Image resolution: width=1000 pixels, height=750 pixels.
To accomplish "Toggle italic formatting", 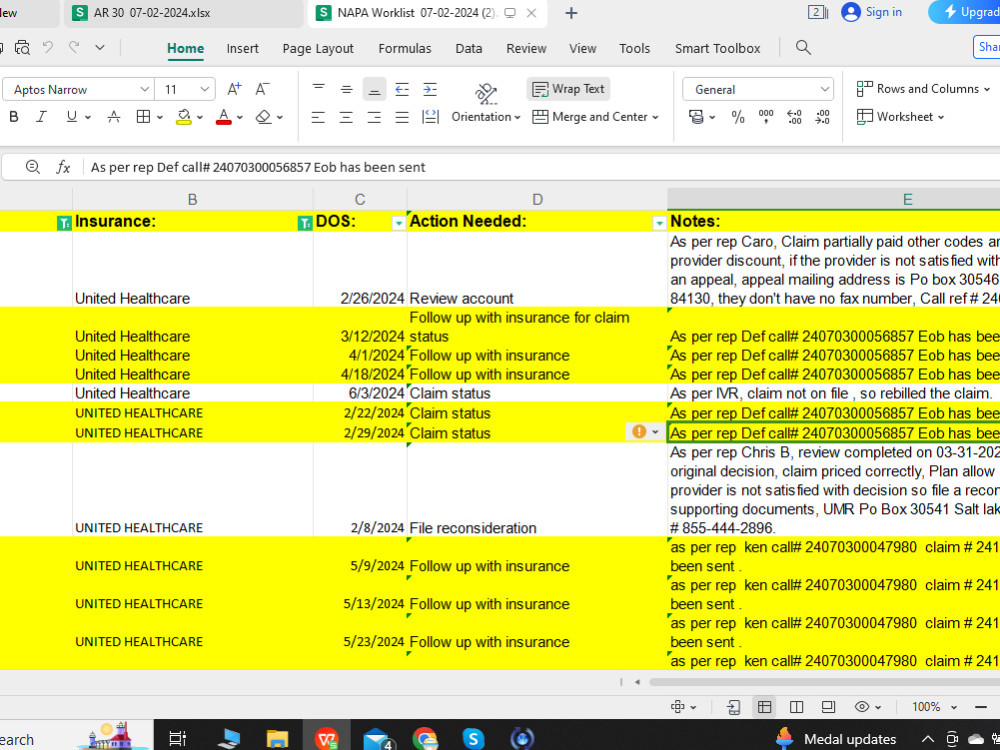I will [x=41, y=117].
